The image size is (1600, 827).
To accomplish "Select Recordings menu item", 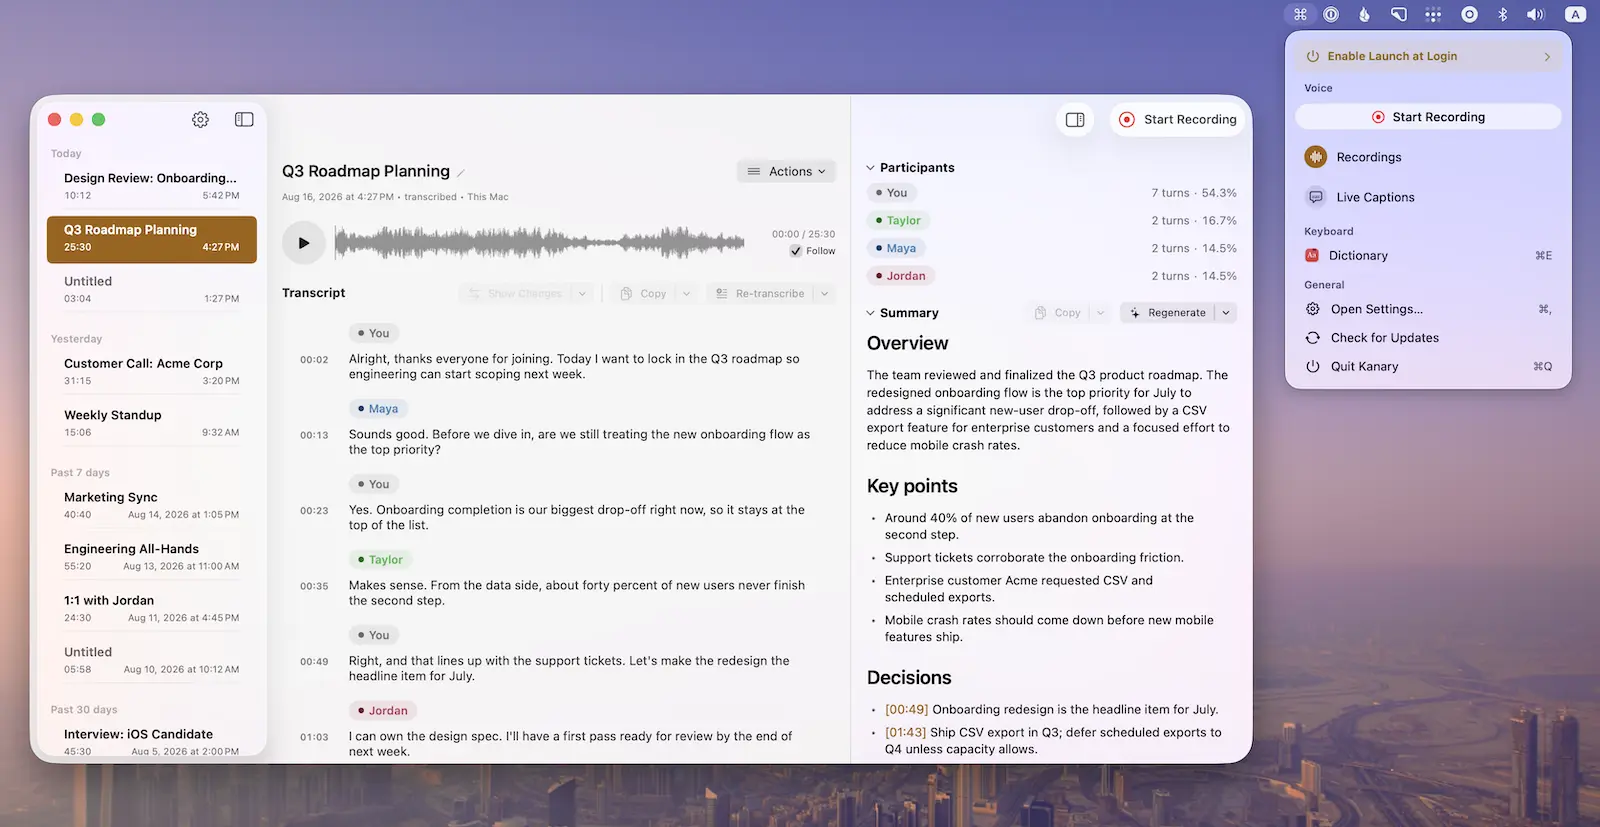I will tap(1428, 157).
